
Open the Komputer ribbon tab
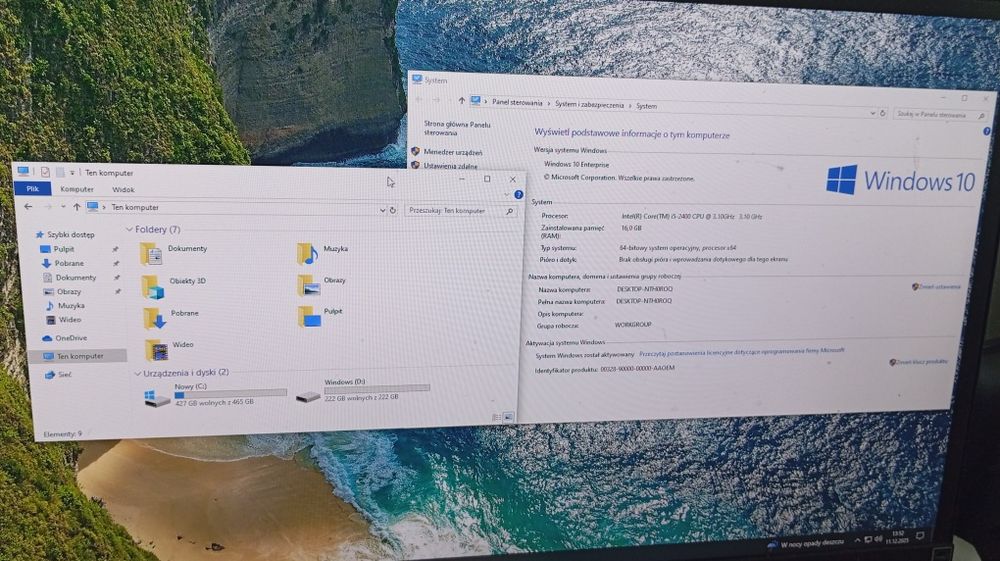pos(77,189)
